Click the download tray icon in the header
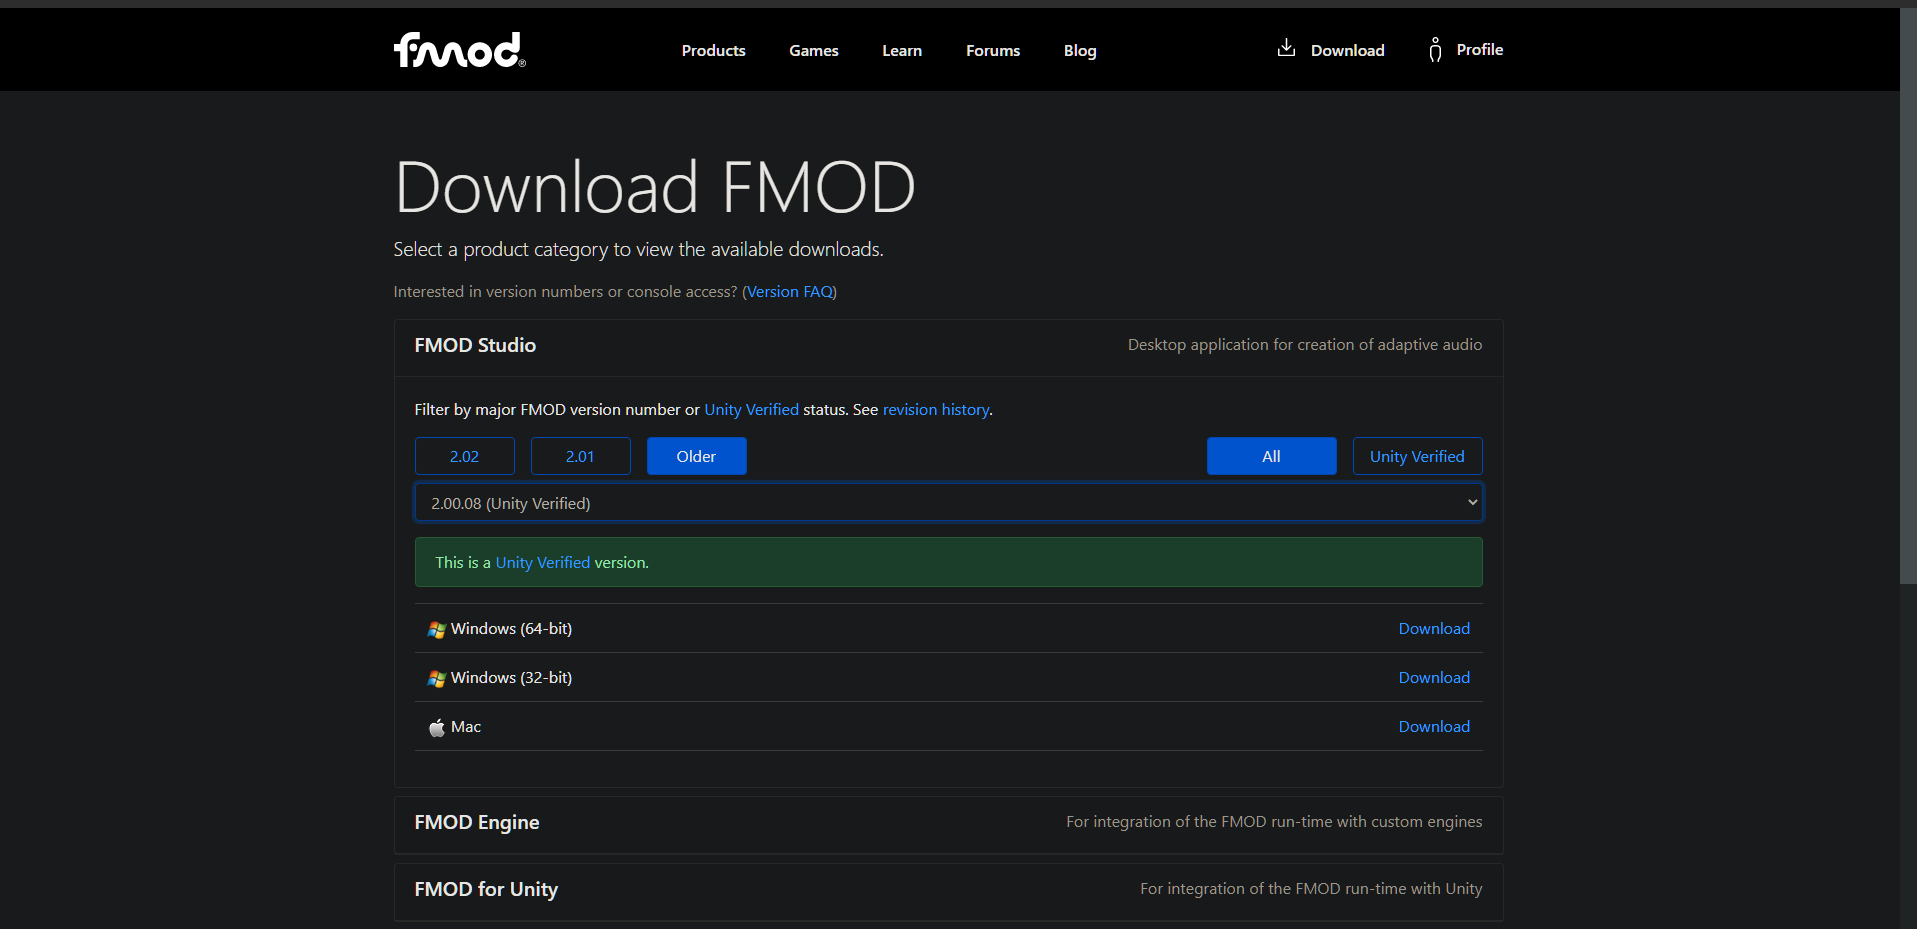Viewport: 1917px width, 929px height. click(1286, 48)
